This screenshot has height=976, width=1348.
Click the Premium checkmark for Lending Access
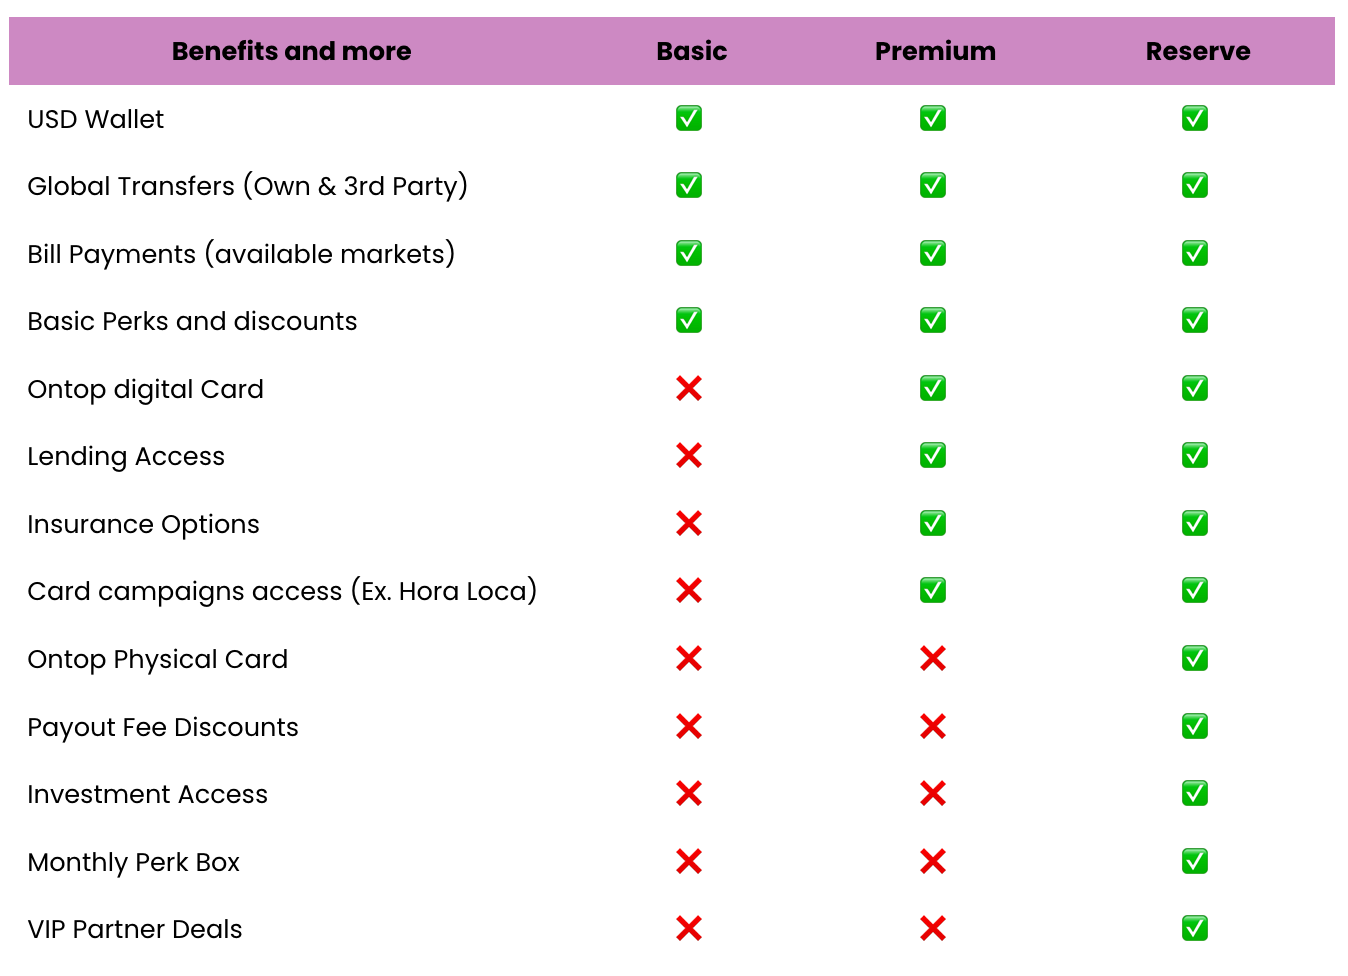933,455
